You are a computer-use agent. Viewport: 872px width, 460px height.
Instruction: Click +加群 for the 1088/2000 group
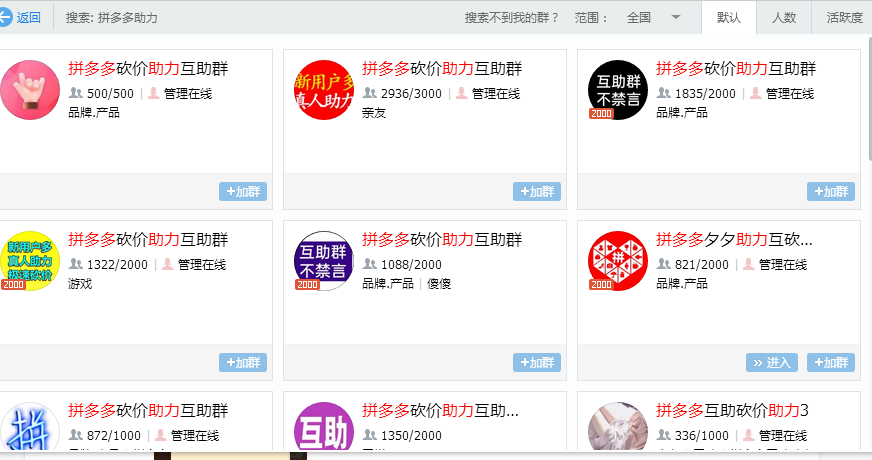point(537,363)
